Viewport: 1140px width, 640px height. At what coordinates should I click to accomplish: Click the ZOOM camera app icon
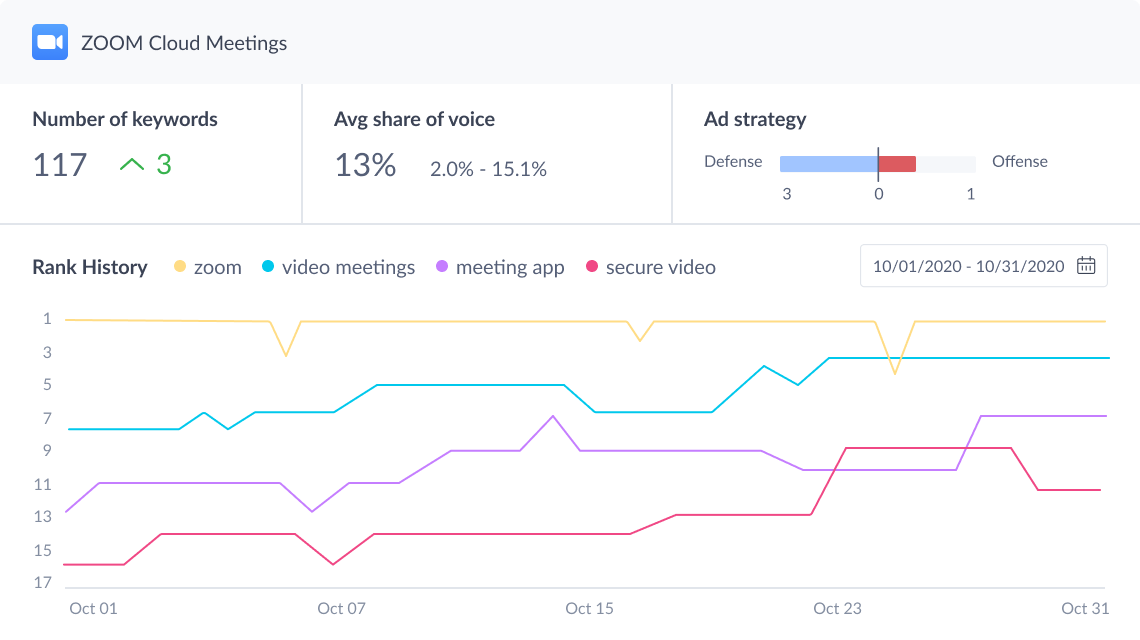pos(50,43)
